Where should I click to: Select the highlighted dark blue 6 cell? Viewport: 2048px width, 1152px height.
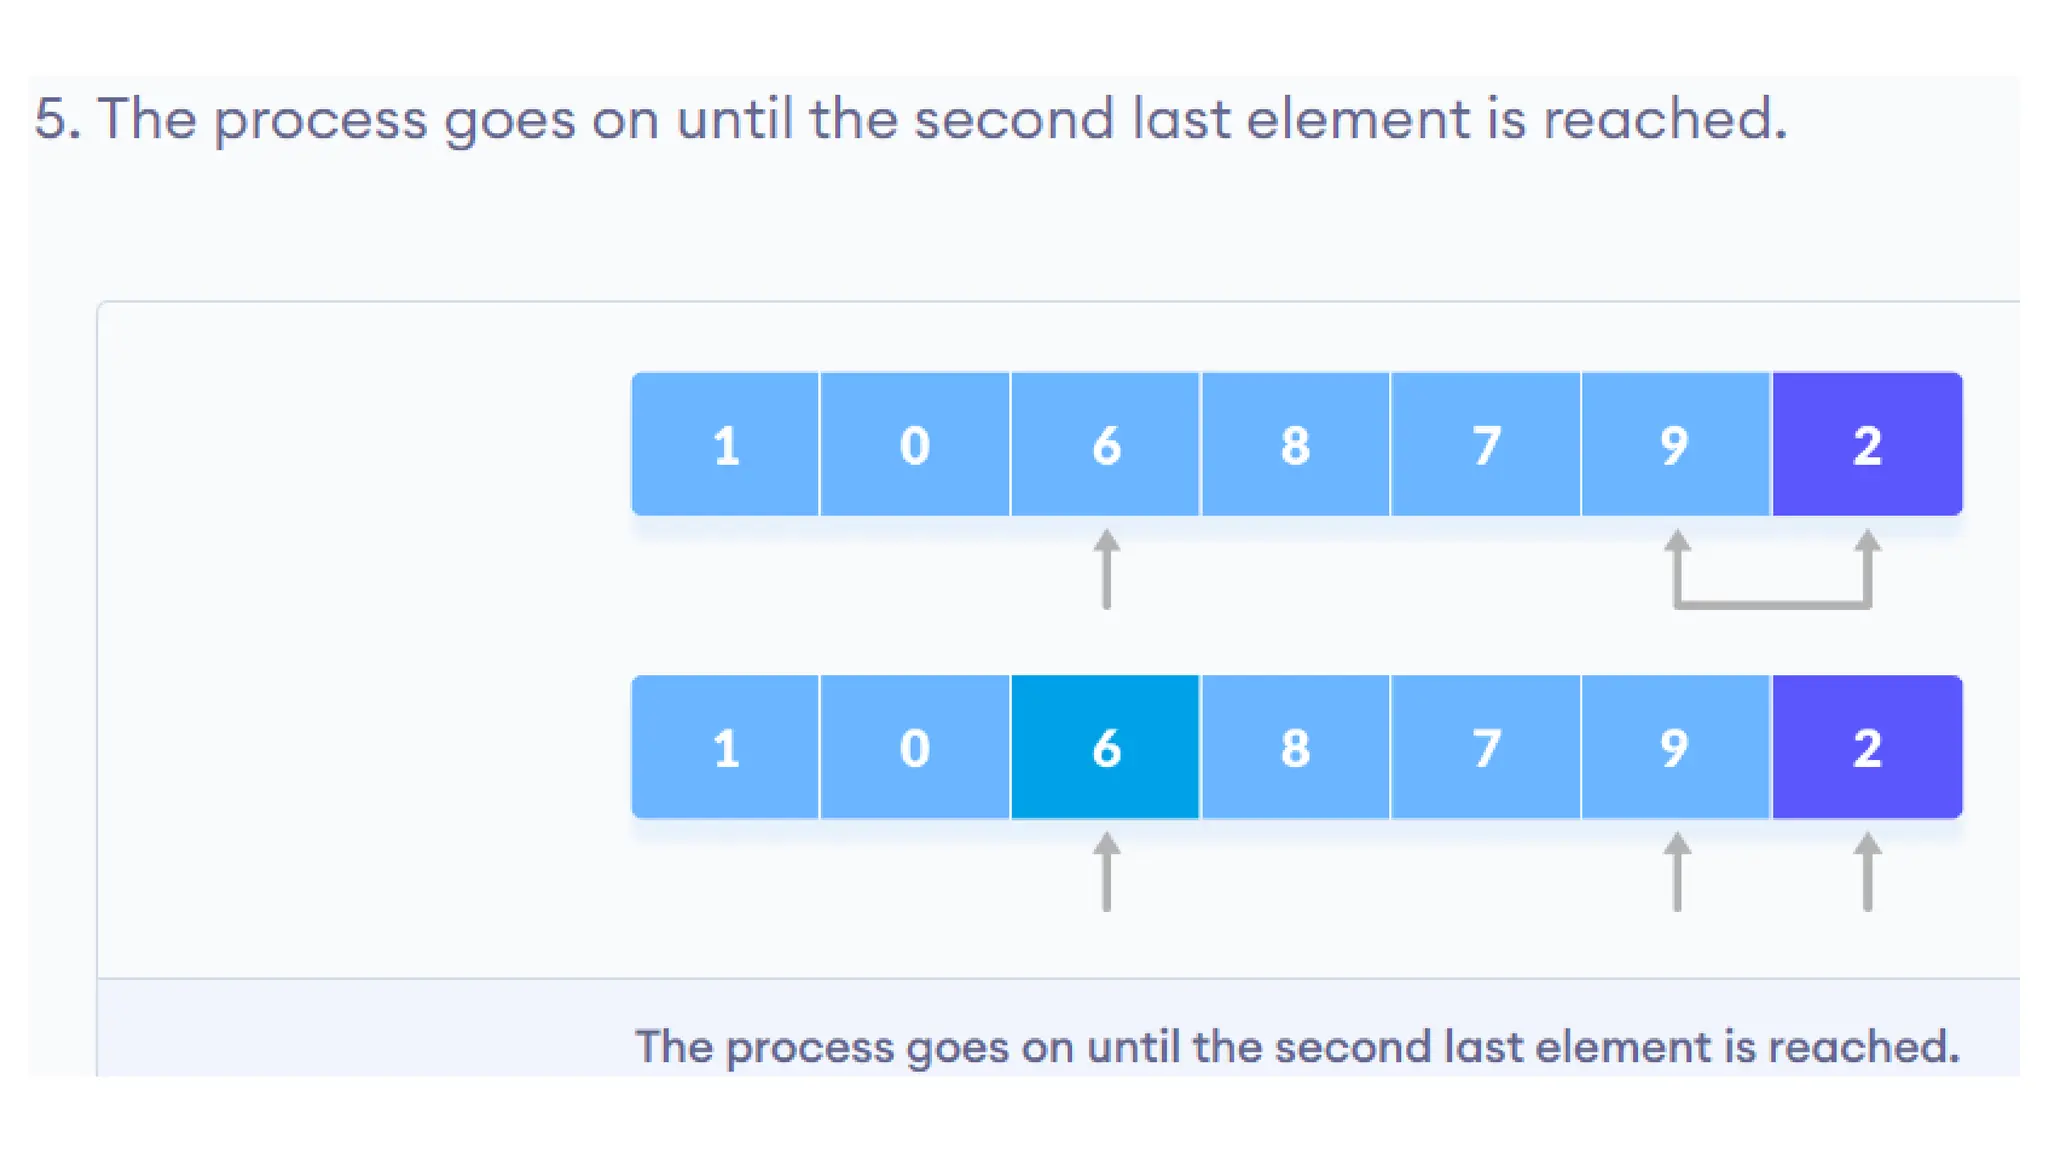click(x=1105, y=747)
